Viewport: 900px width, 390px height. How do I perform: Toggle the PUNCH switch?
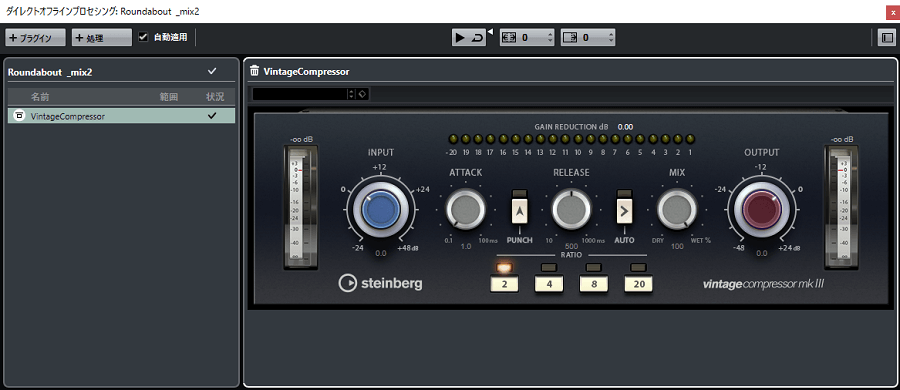tap(519, 212)
